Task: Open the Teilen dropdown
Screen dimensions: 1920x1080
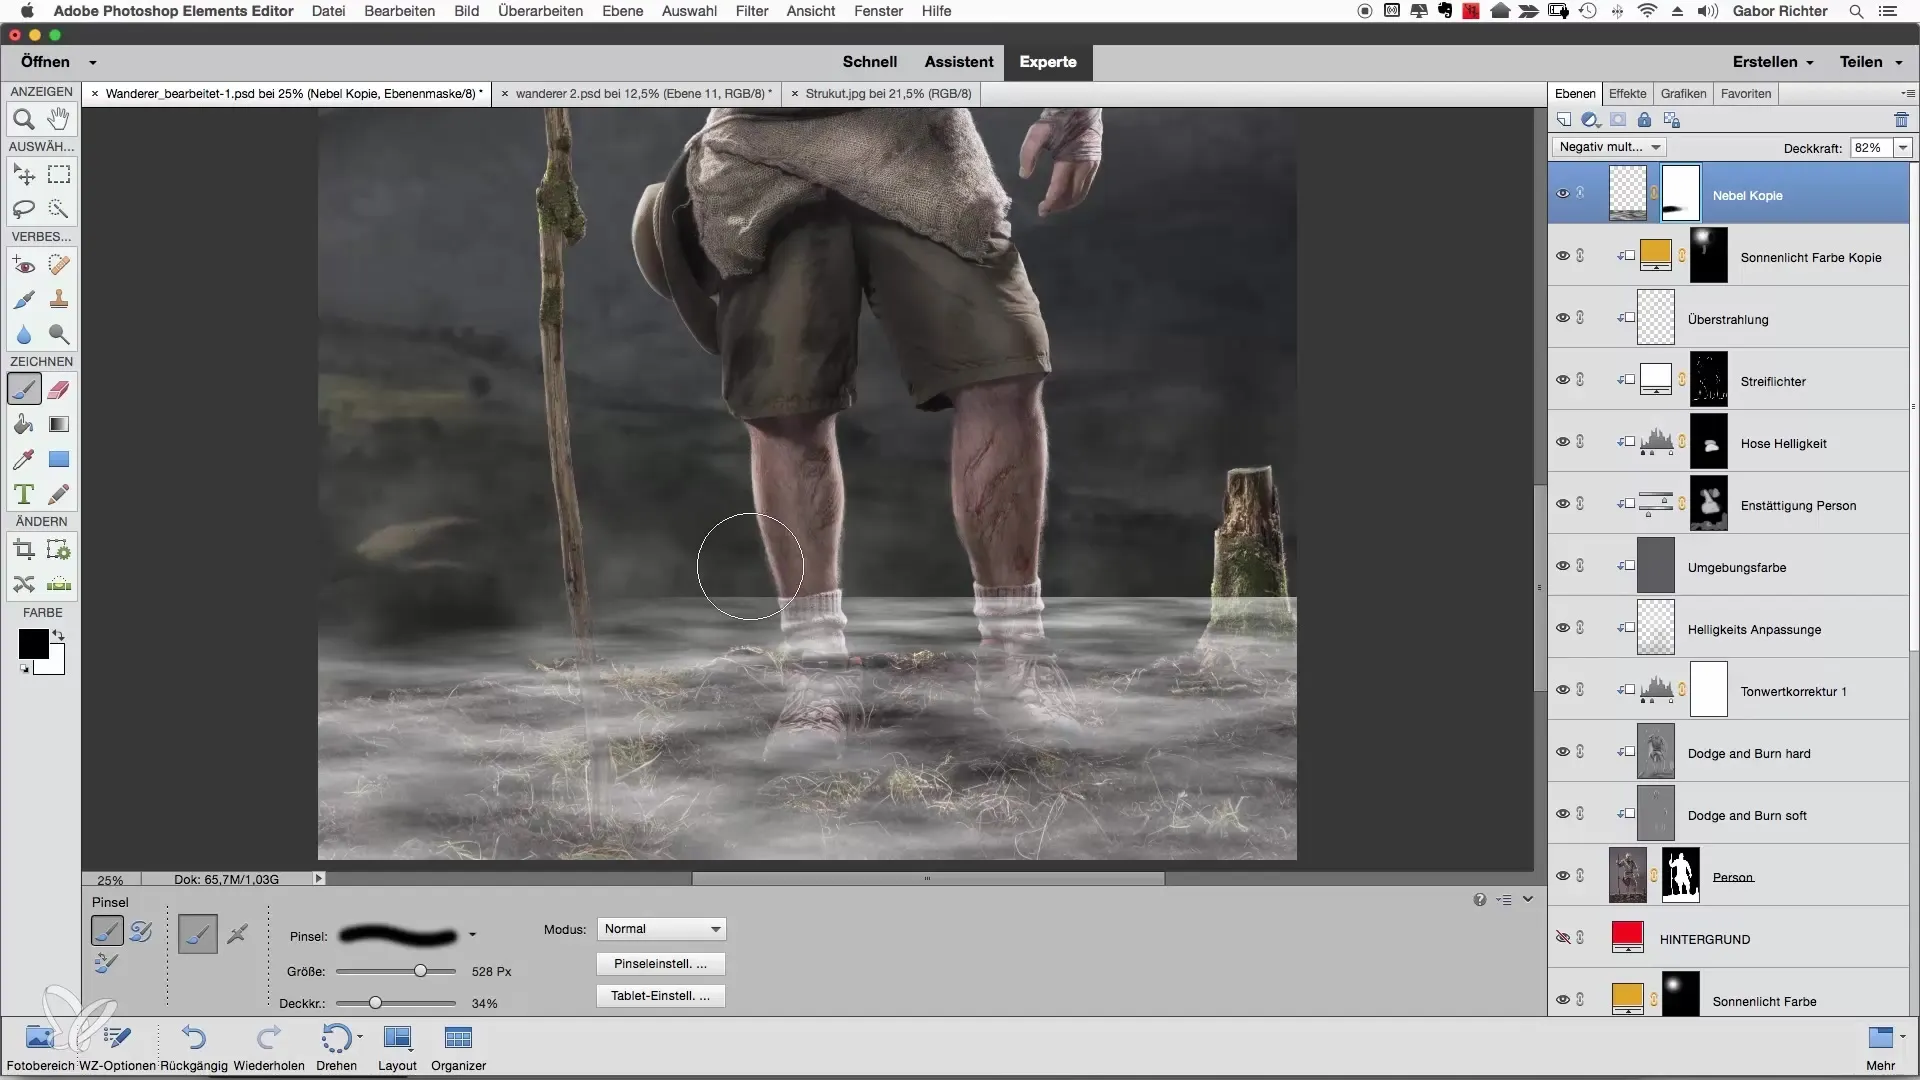Action: [1871, 62]
